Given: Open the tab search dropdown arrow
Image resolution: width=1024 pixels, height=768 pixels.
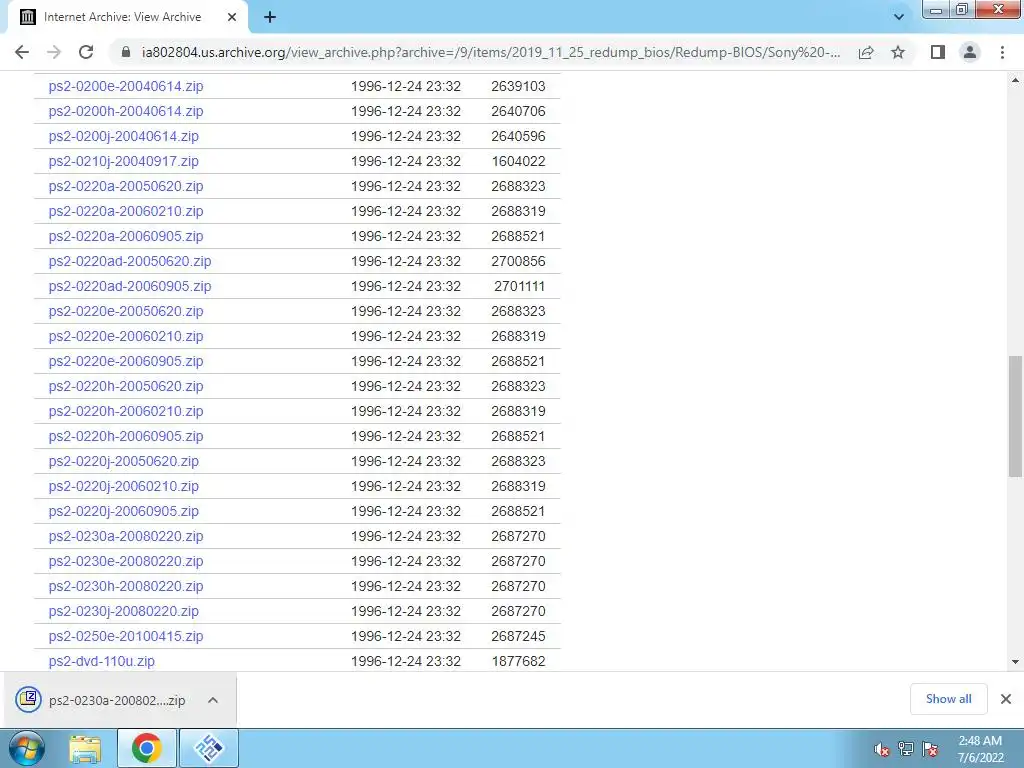Looking at the screenshot, I should click(899, 17).
